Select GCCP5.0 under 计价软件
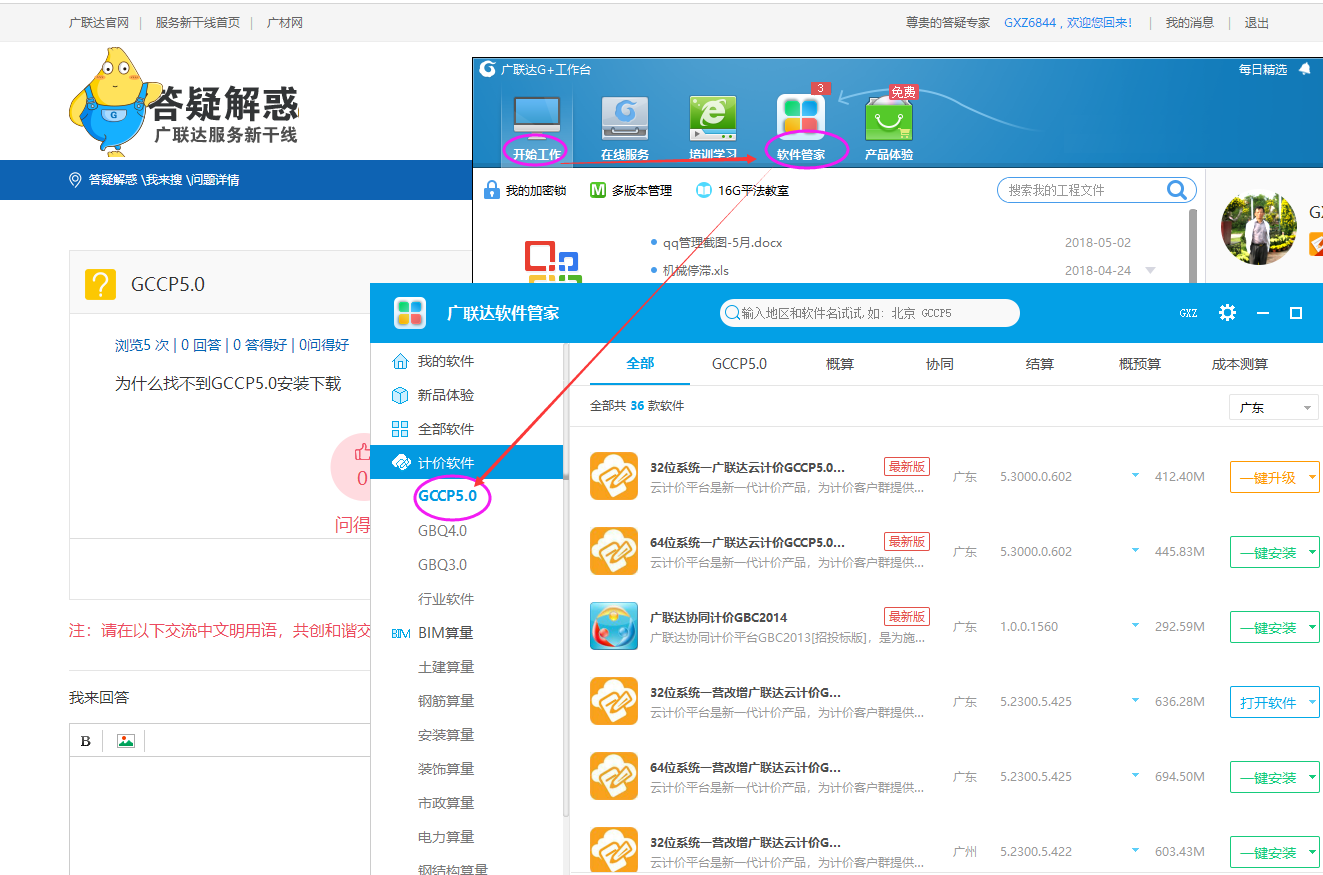This screenshot has width=1323, height=875. pyautogui.click(x=447, y=496)
